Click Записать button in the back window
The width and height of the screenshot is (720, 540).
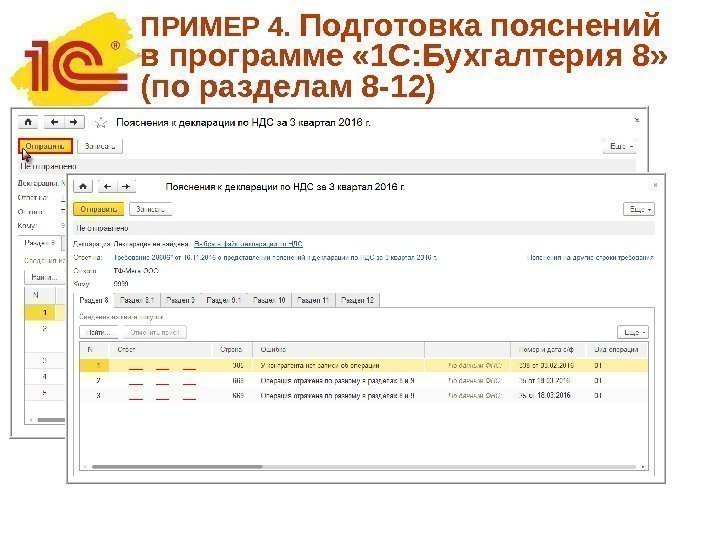[x=100, y=146]
